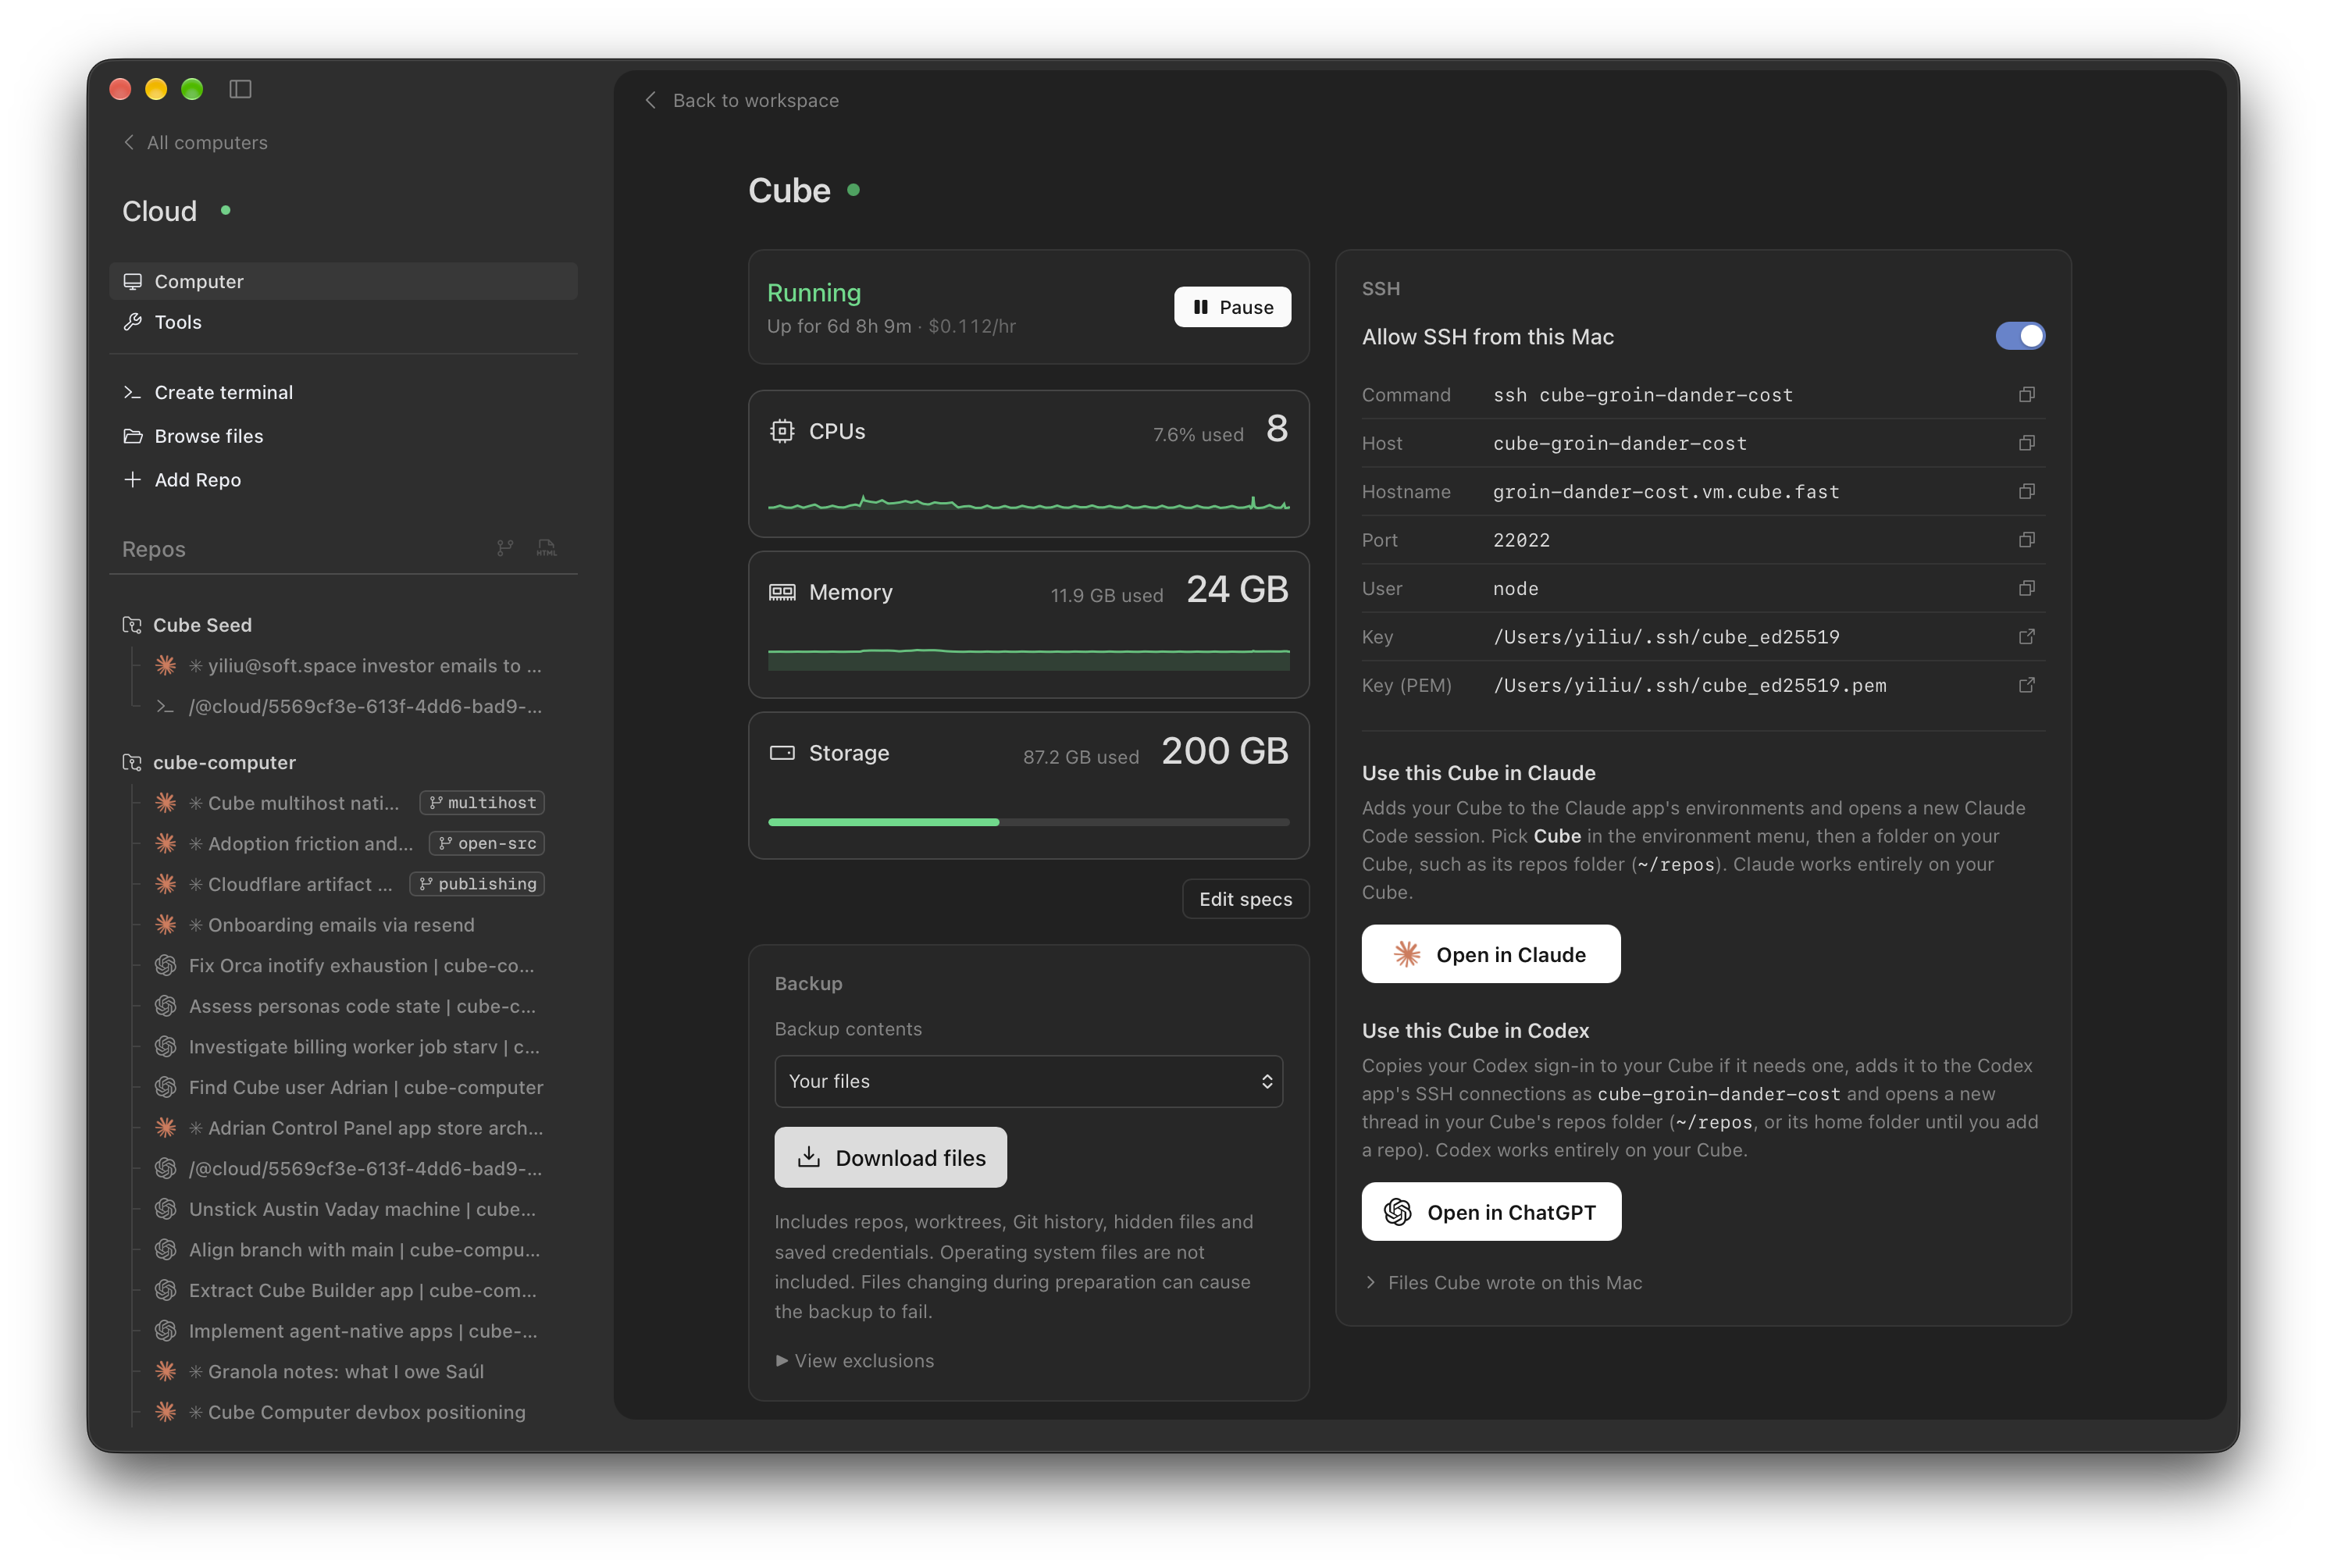The image size is (2327, 1568).
Task: Click Open in Claude button
Action: 1490,954
